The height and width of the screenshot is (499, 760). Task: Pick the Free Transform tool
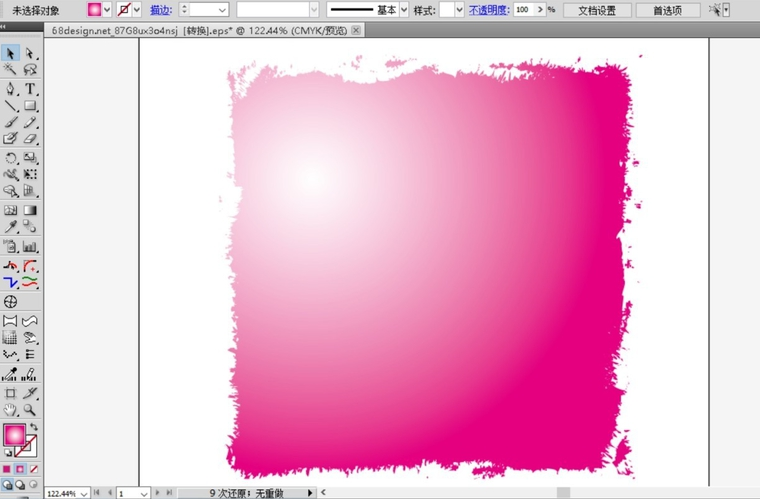30,174
